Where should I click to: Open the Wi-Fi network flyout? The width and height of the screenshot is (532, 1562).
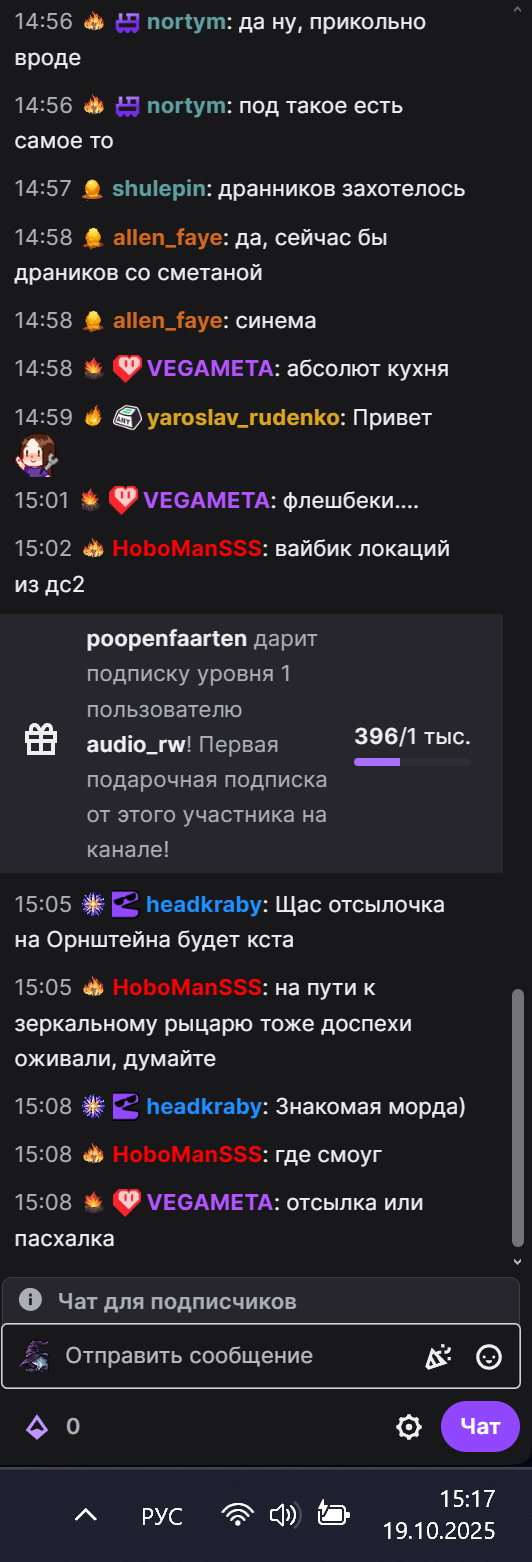click(238, 1515)
